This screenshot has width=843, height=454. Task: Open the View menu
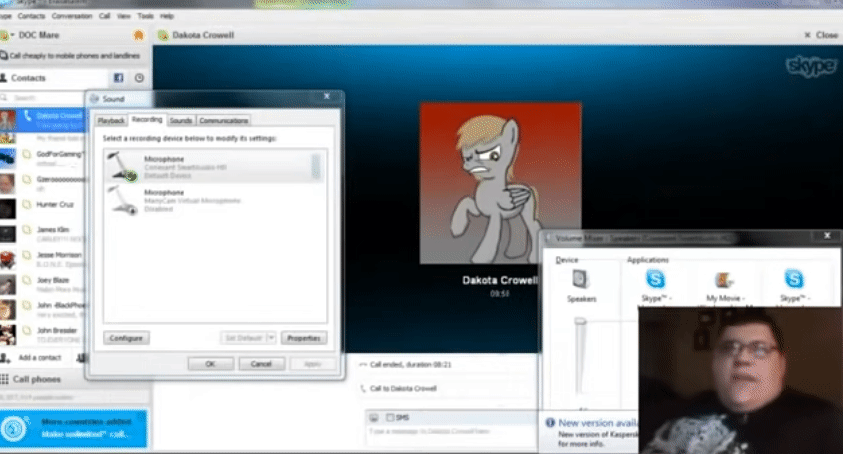(124, 16)
